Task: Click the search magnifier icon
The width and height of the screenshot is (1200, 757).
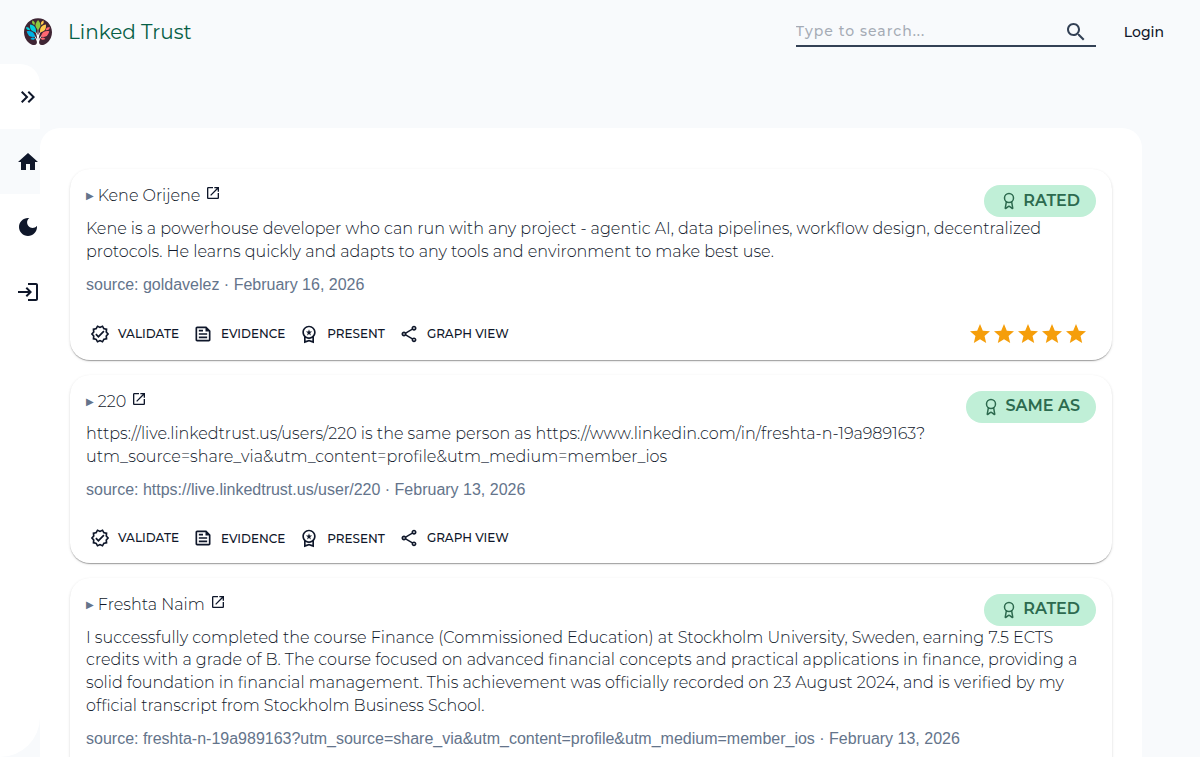Action: (x=1075, y=32)
